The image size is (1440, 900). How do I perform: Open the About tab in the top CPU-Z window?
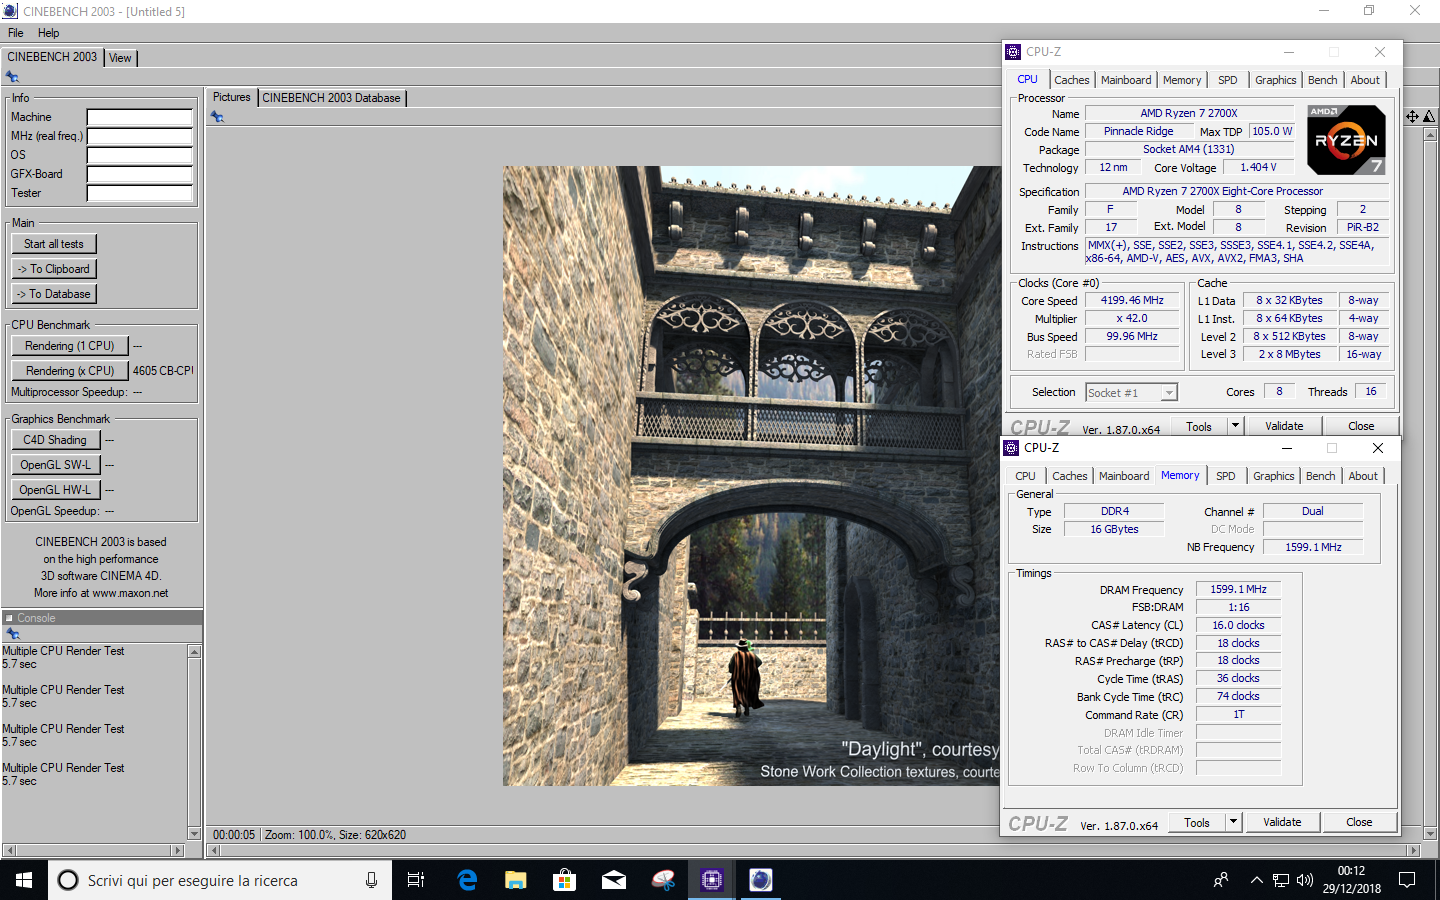point(1365,80)
